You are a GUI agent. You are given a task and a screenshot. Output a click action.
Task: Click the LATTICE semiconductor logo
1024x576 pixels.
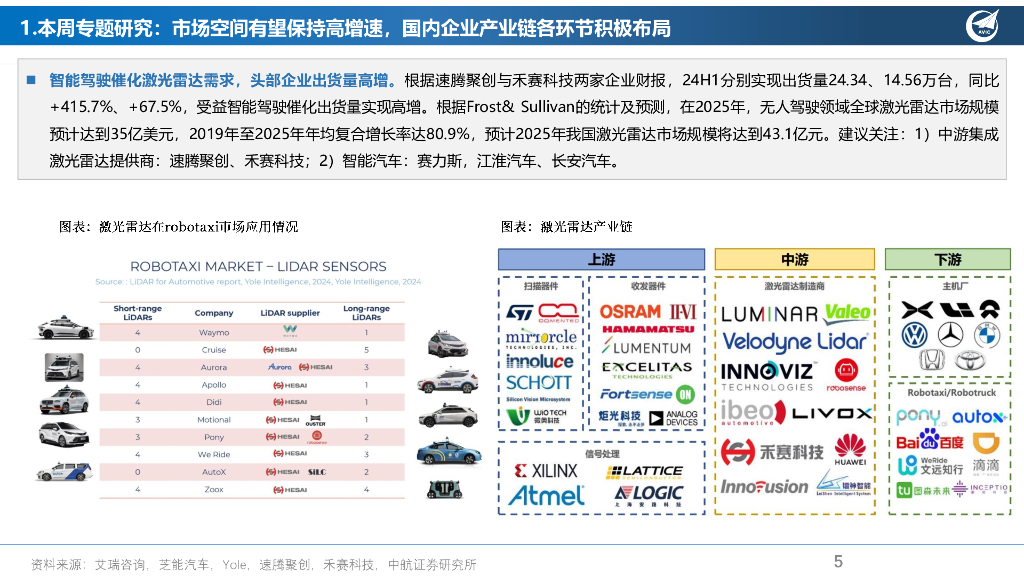pyautogui.click(x=645, y=472)
